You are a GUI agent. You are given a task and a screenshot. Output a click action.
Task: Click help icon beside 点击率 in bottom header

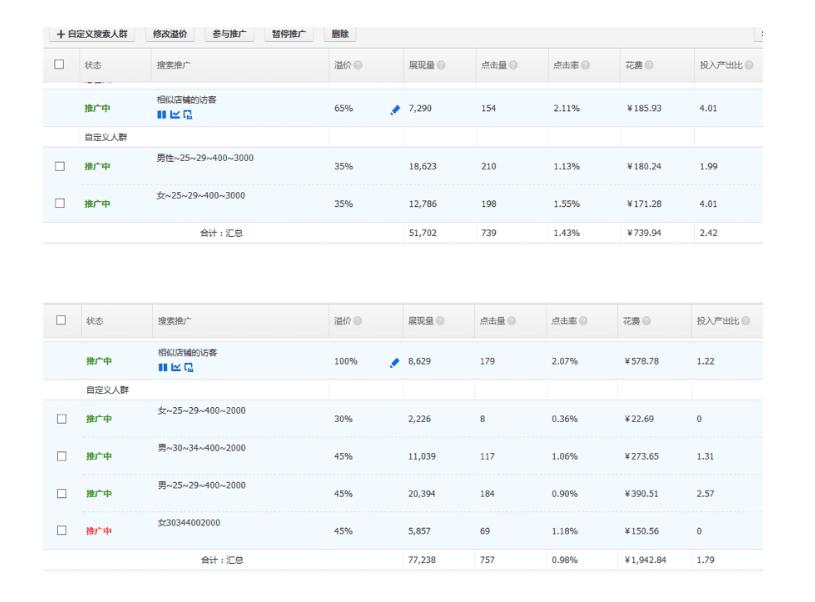point(583,321)
